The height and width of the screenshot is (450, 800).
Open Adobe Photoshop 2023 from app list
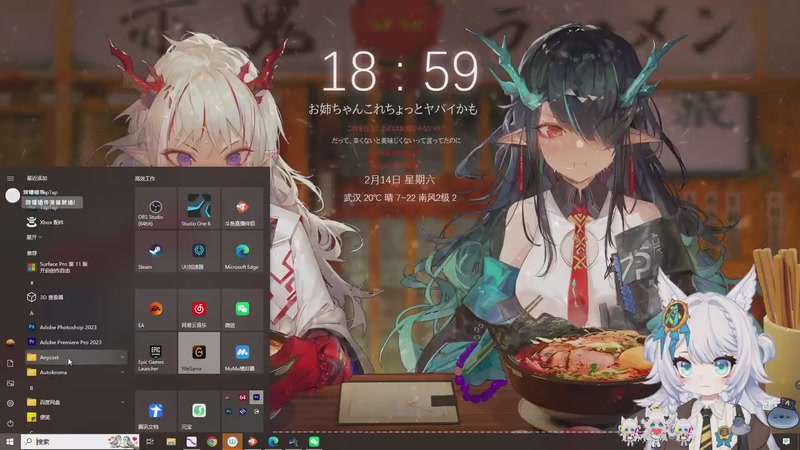pos(76,327)
